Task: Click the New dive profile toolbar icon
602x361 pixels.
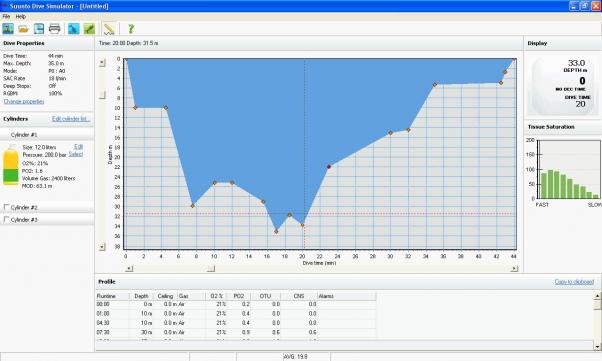Action: (x=8, y=29)
